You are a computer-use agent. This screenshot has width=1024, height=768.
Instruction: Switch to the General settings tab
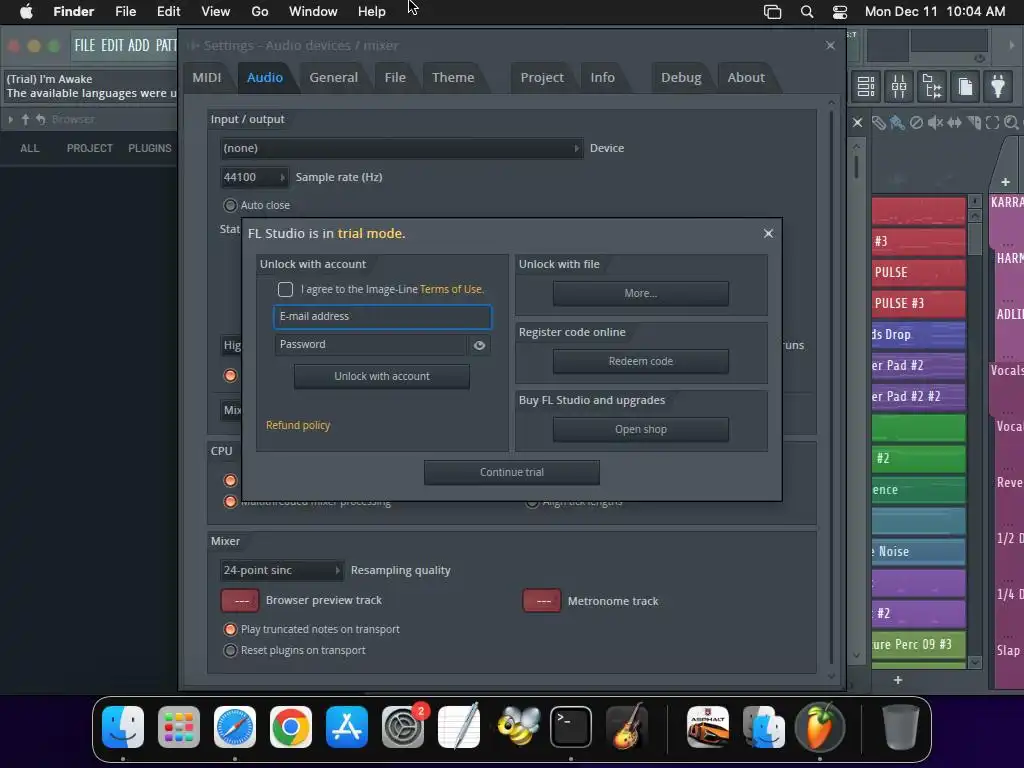[x=333, y=77]
